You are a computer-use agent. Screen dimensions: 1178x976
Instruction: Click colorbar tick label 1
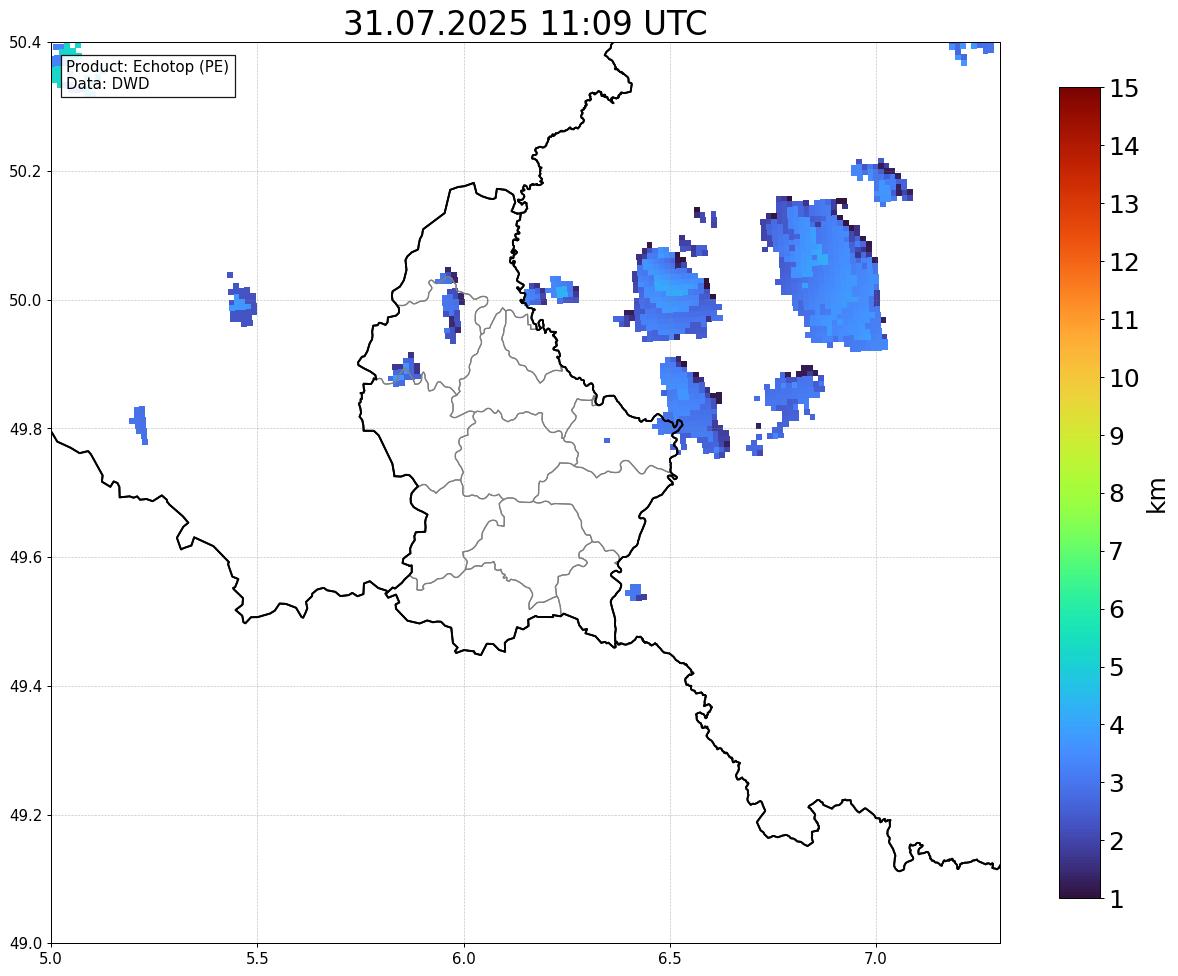[x=1116, y=899]
